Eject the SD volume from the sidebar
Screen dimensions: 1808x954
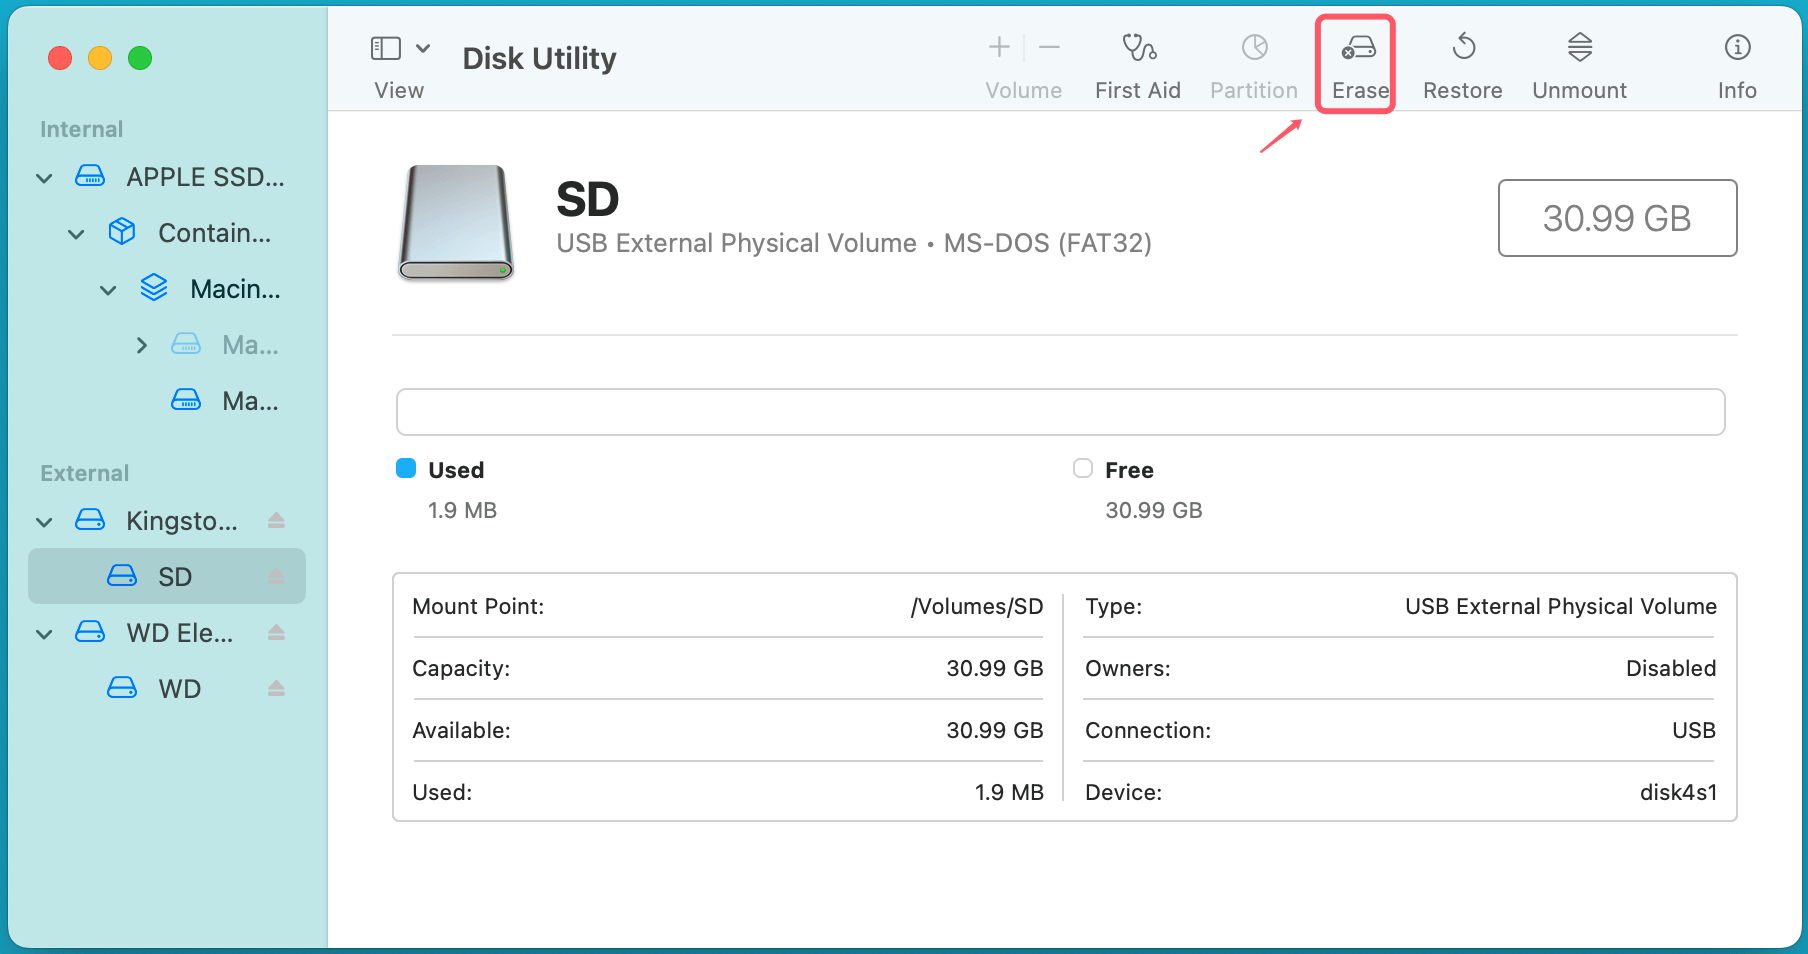(x=276, y=576)
